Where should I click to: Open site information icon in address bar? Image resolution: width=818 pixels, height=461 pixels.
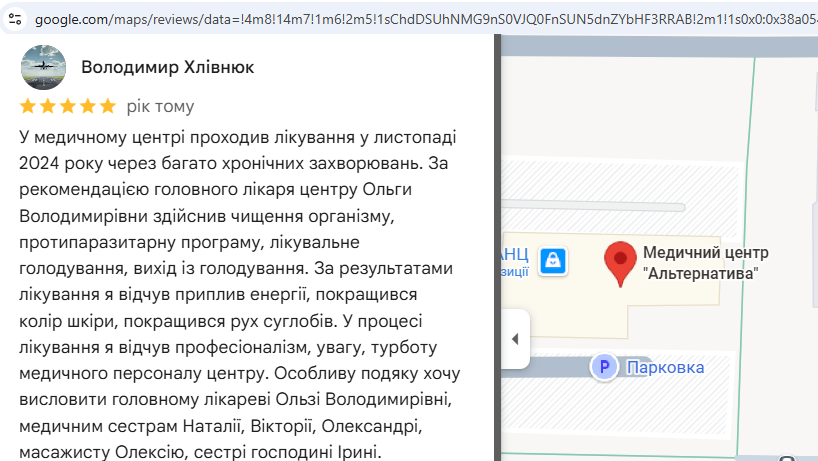pyautogui.click(x=15, y=19)
